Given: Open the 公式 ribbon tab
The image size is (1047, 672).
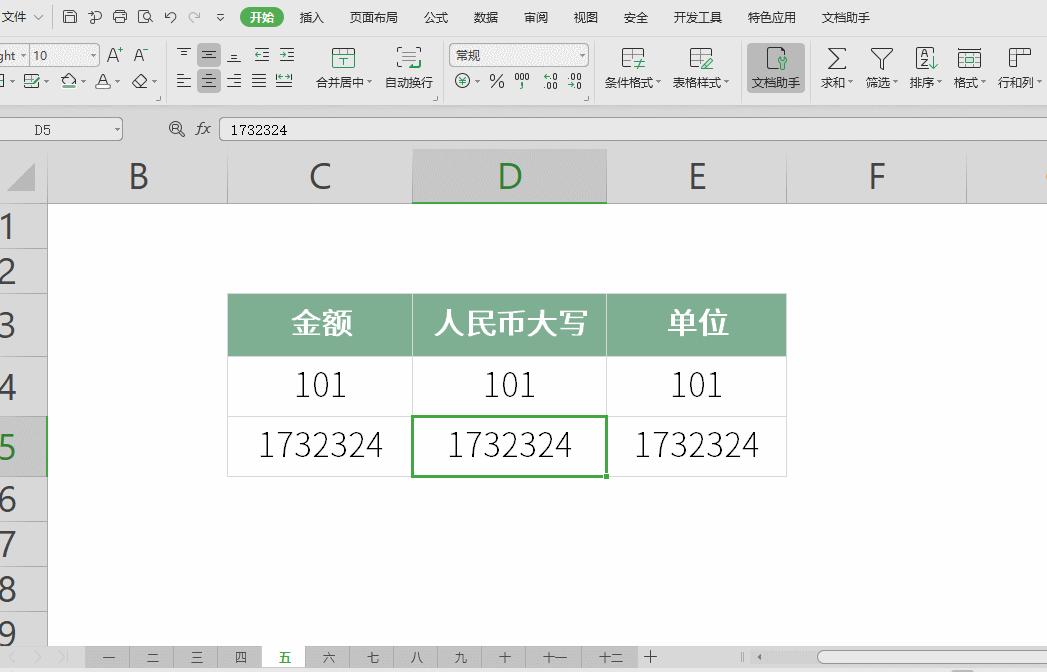Looking at the screenshot, I should click(x=434, y=17).
